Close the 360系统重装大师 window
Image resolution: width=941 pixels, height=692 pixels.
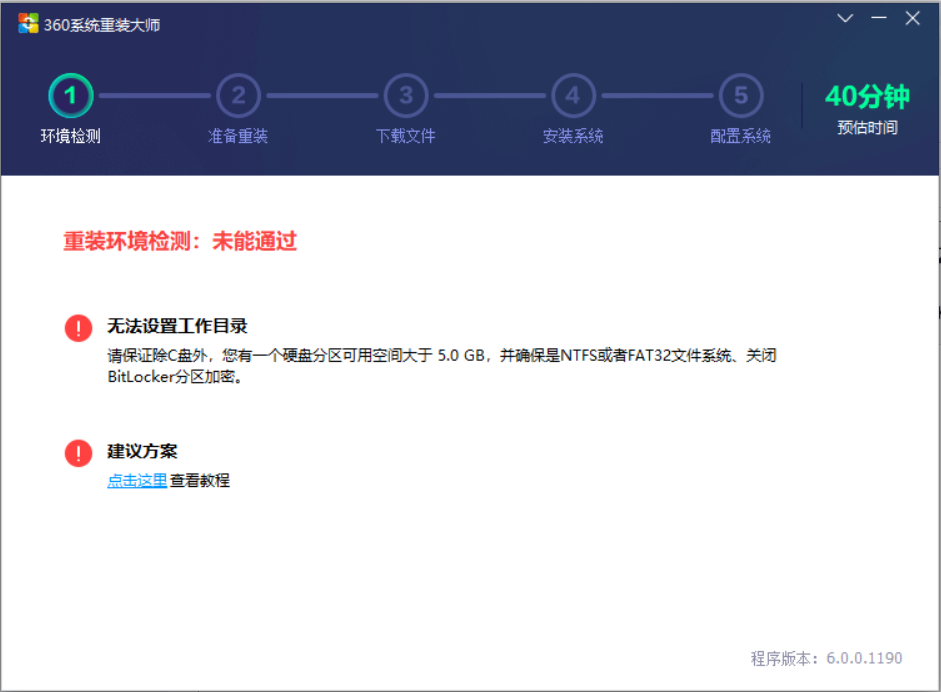pos(912,18)
